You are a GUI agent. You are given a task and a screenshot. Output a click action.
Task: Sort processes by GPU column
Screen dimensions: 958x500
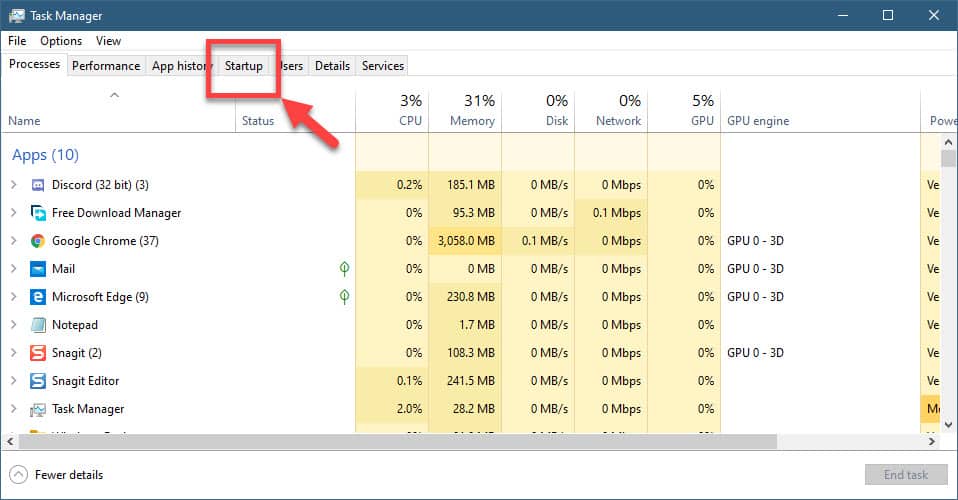point(684,111)
